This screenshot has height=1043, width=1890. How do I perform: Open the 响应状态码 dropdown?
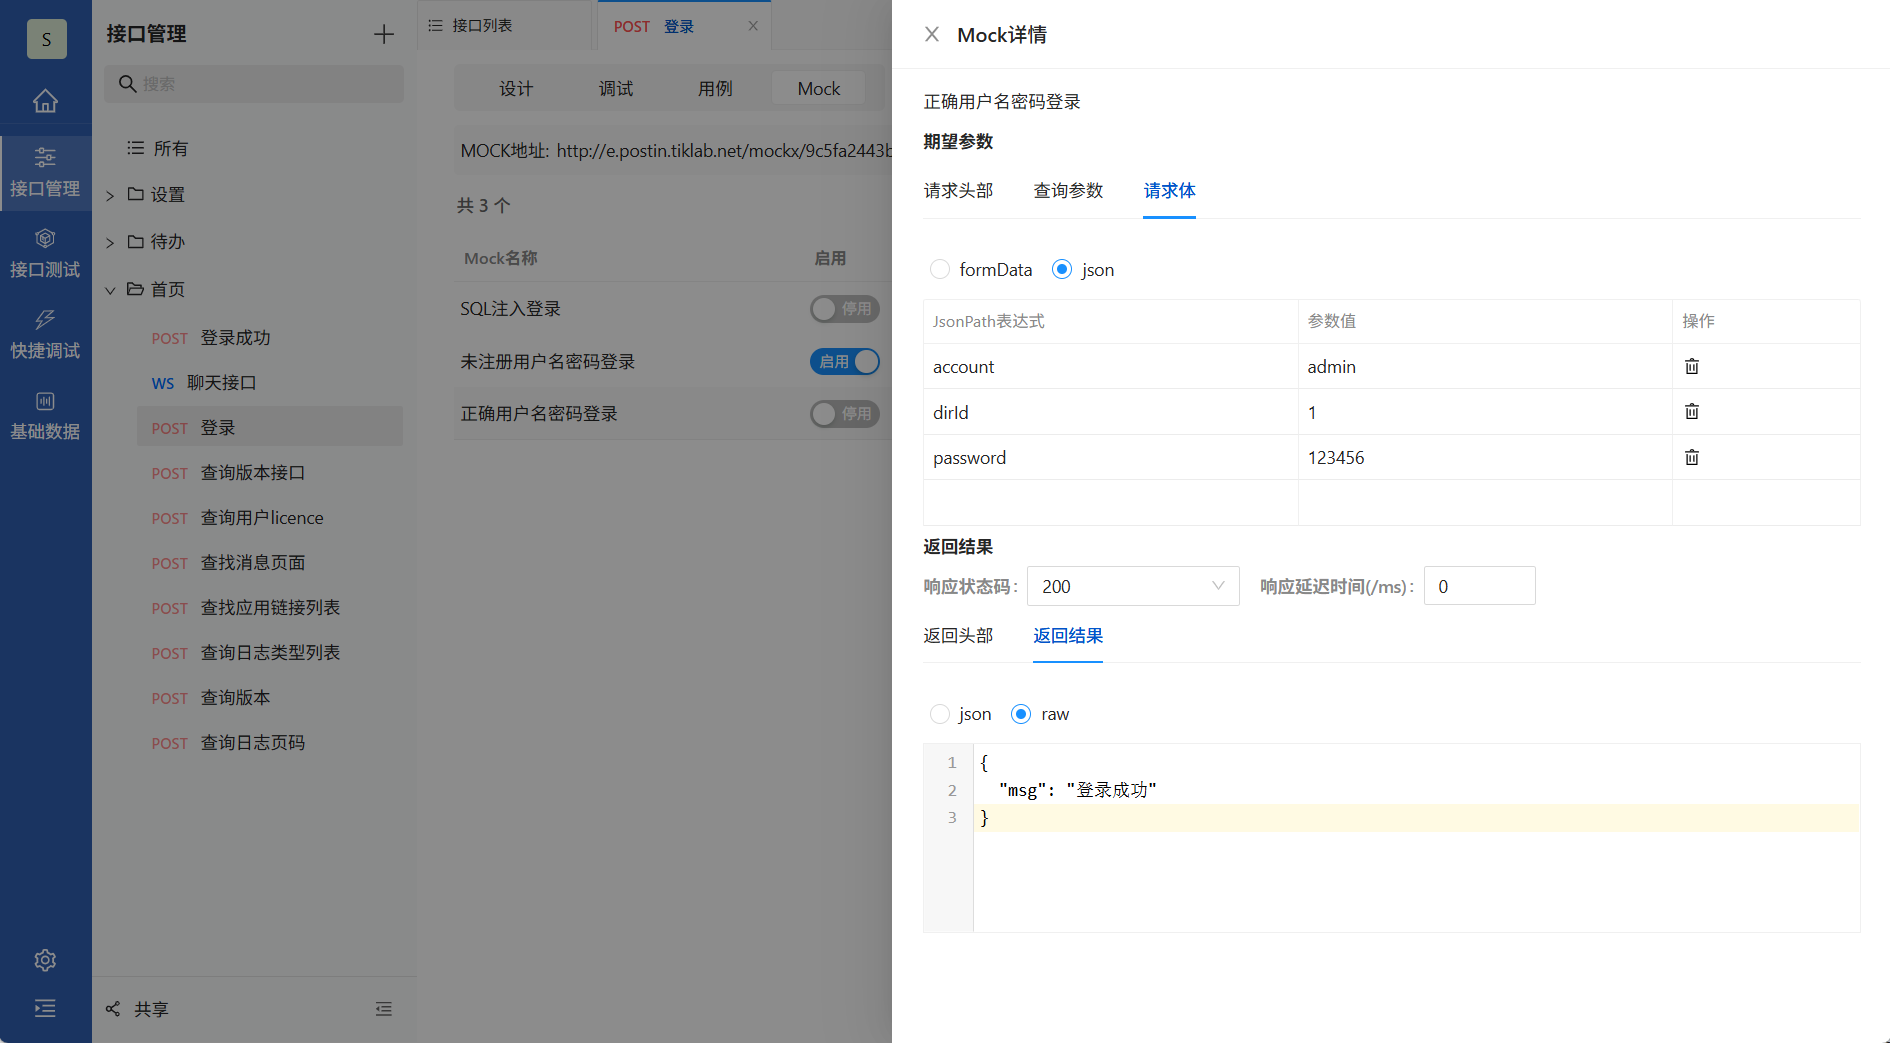point(1133,586)
